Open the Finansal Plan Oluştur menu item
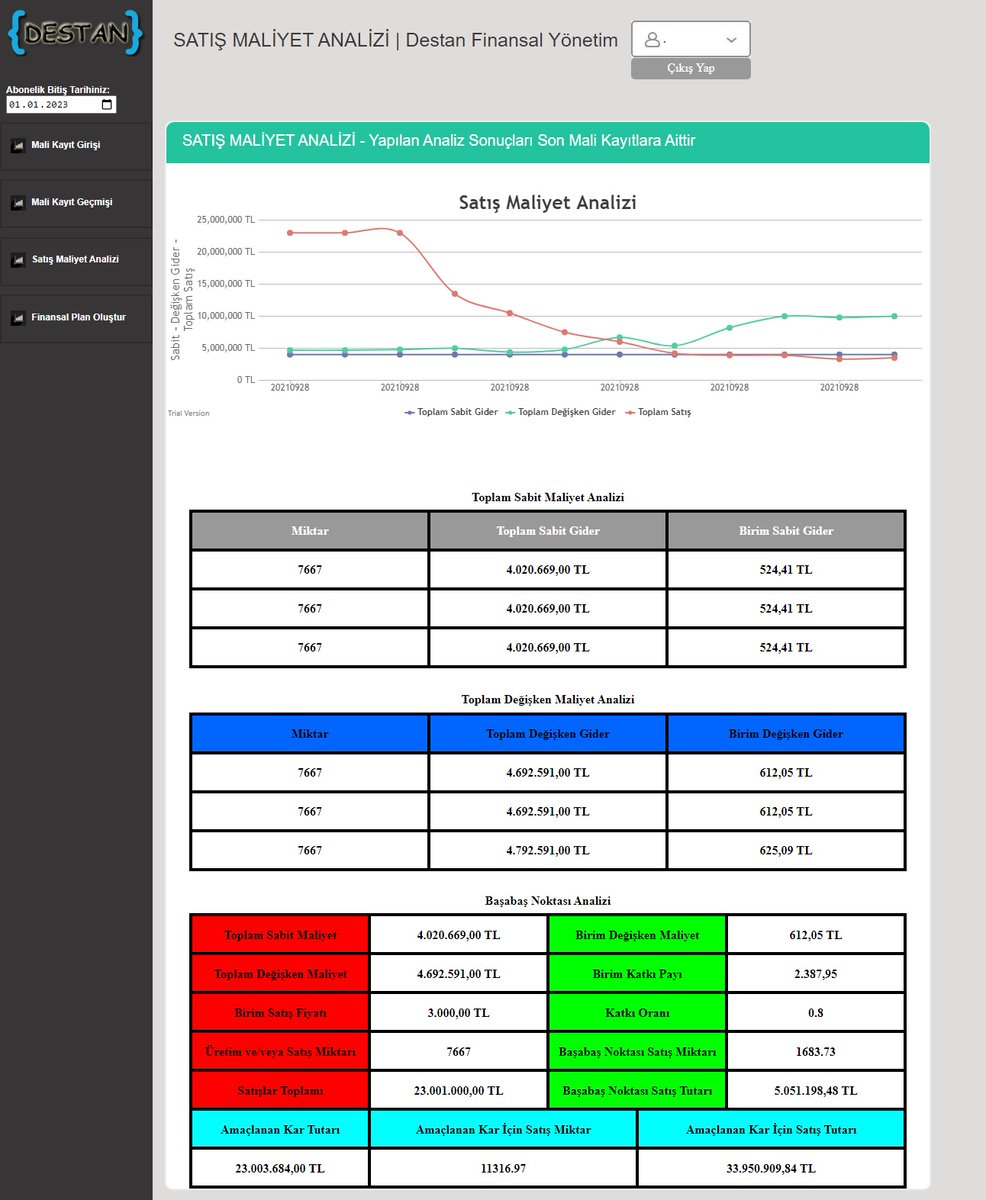This screenshot has width=986, height=1200. tap(76, 318)
